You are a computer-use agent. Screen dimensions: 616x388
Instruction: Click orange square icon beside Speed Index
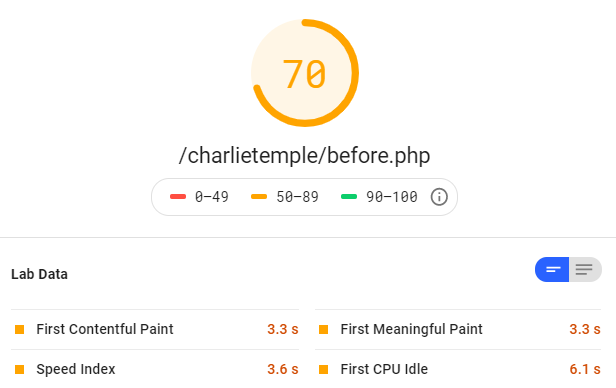click(20, 369)
